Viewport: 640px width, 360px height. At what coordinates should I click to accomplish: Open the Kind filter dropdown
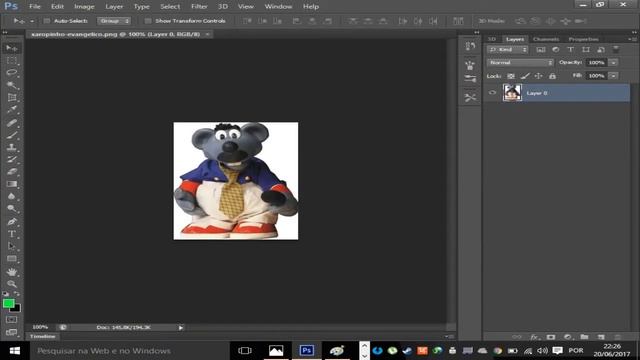pyautogui.click(x=508, y=50)
